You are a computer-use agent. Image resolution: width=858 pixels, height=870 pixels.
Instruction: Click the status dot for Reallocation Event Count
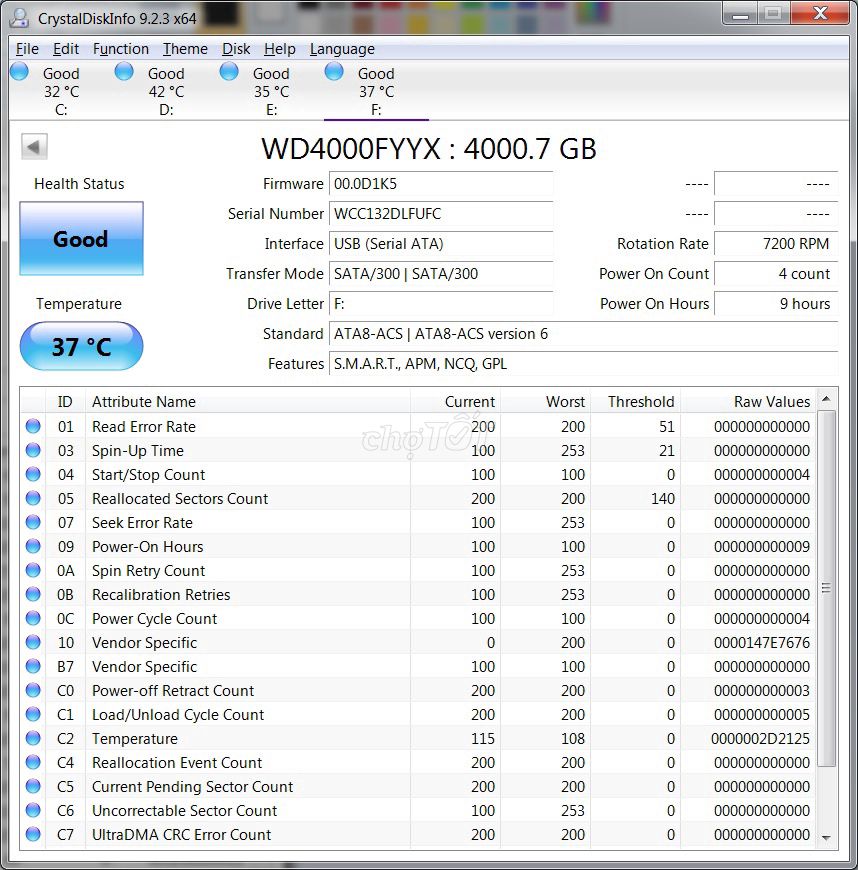pyautogui.click(x=33, y=762)
